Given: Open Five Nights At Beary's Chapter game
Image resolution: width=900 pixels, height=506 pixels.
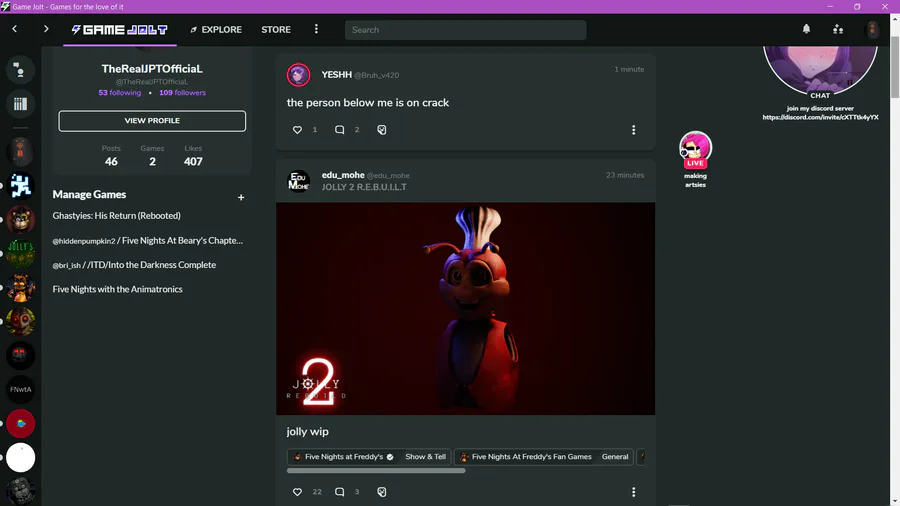Looking at the screenshot, I should [x=148, y=240].
